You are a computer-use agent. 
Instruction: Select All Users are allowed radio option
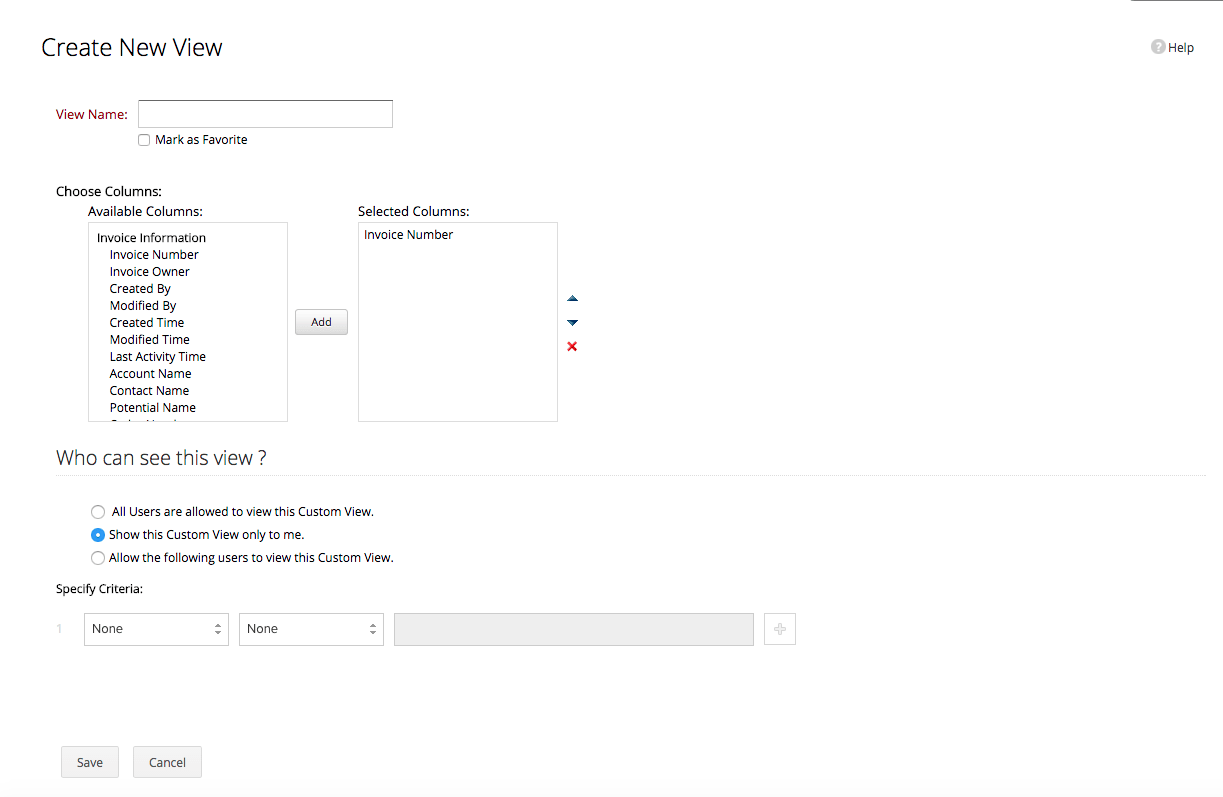(98, 512)
